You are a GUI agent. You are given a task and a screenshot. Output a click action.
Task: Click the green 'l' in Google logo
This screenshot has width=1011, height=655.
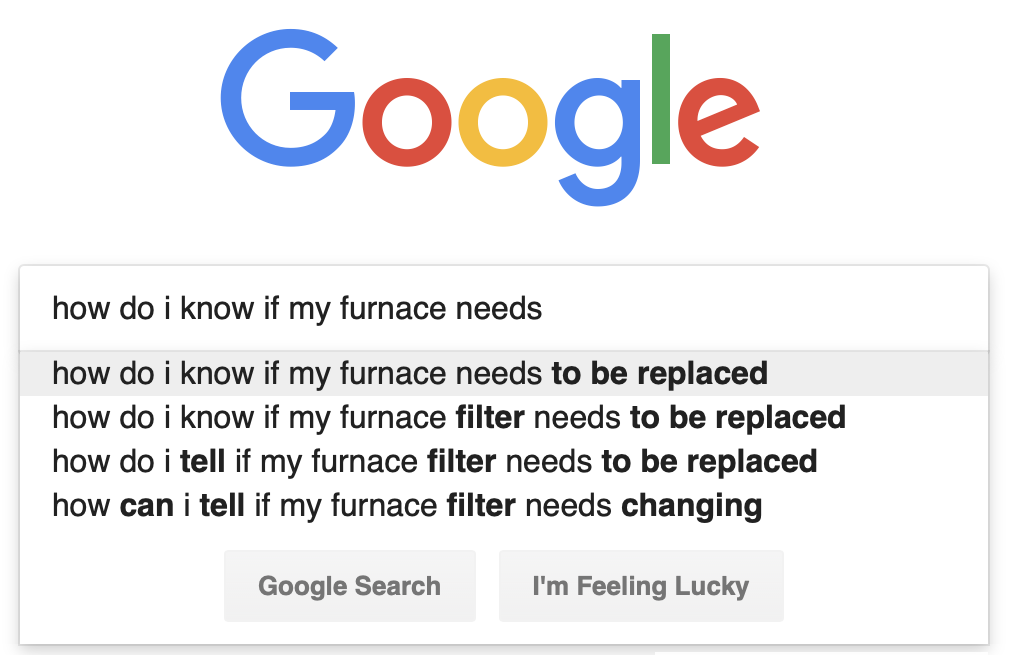coord(661,99)
